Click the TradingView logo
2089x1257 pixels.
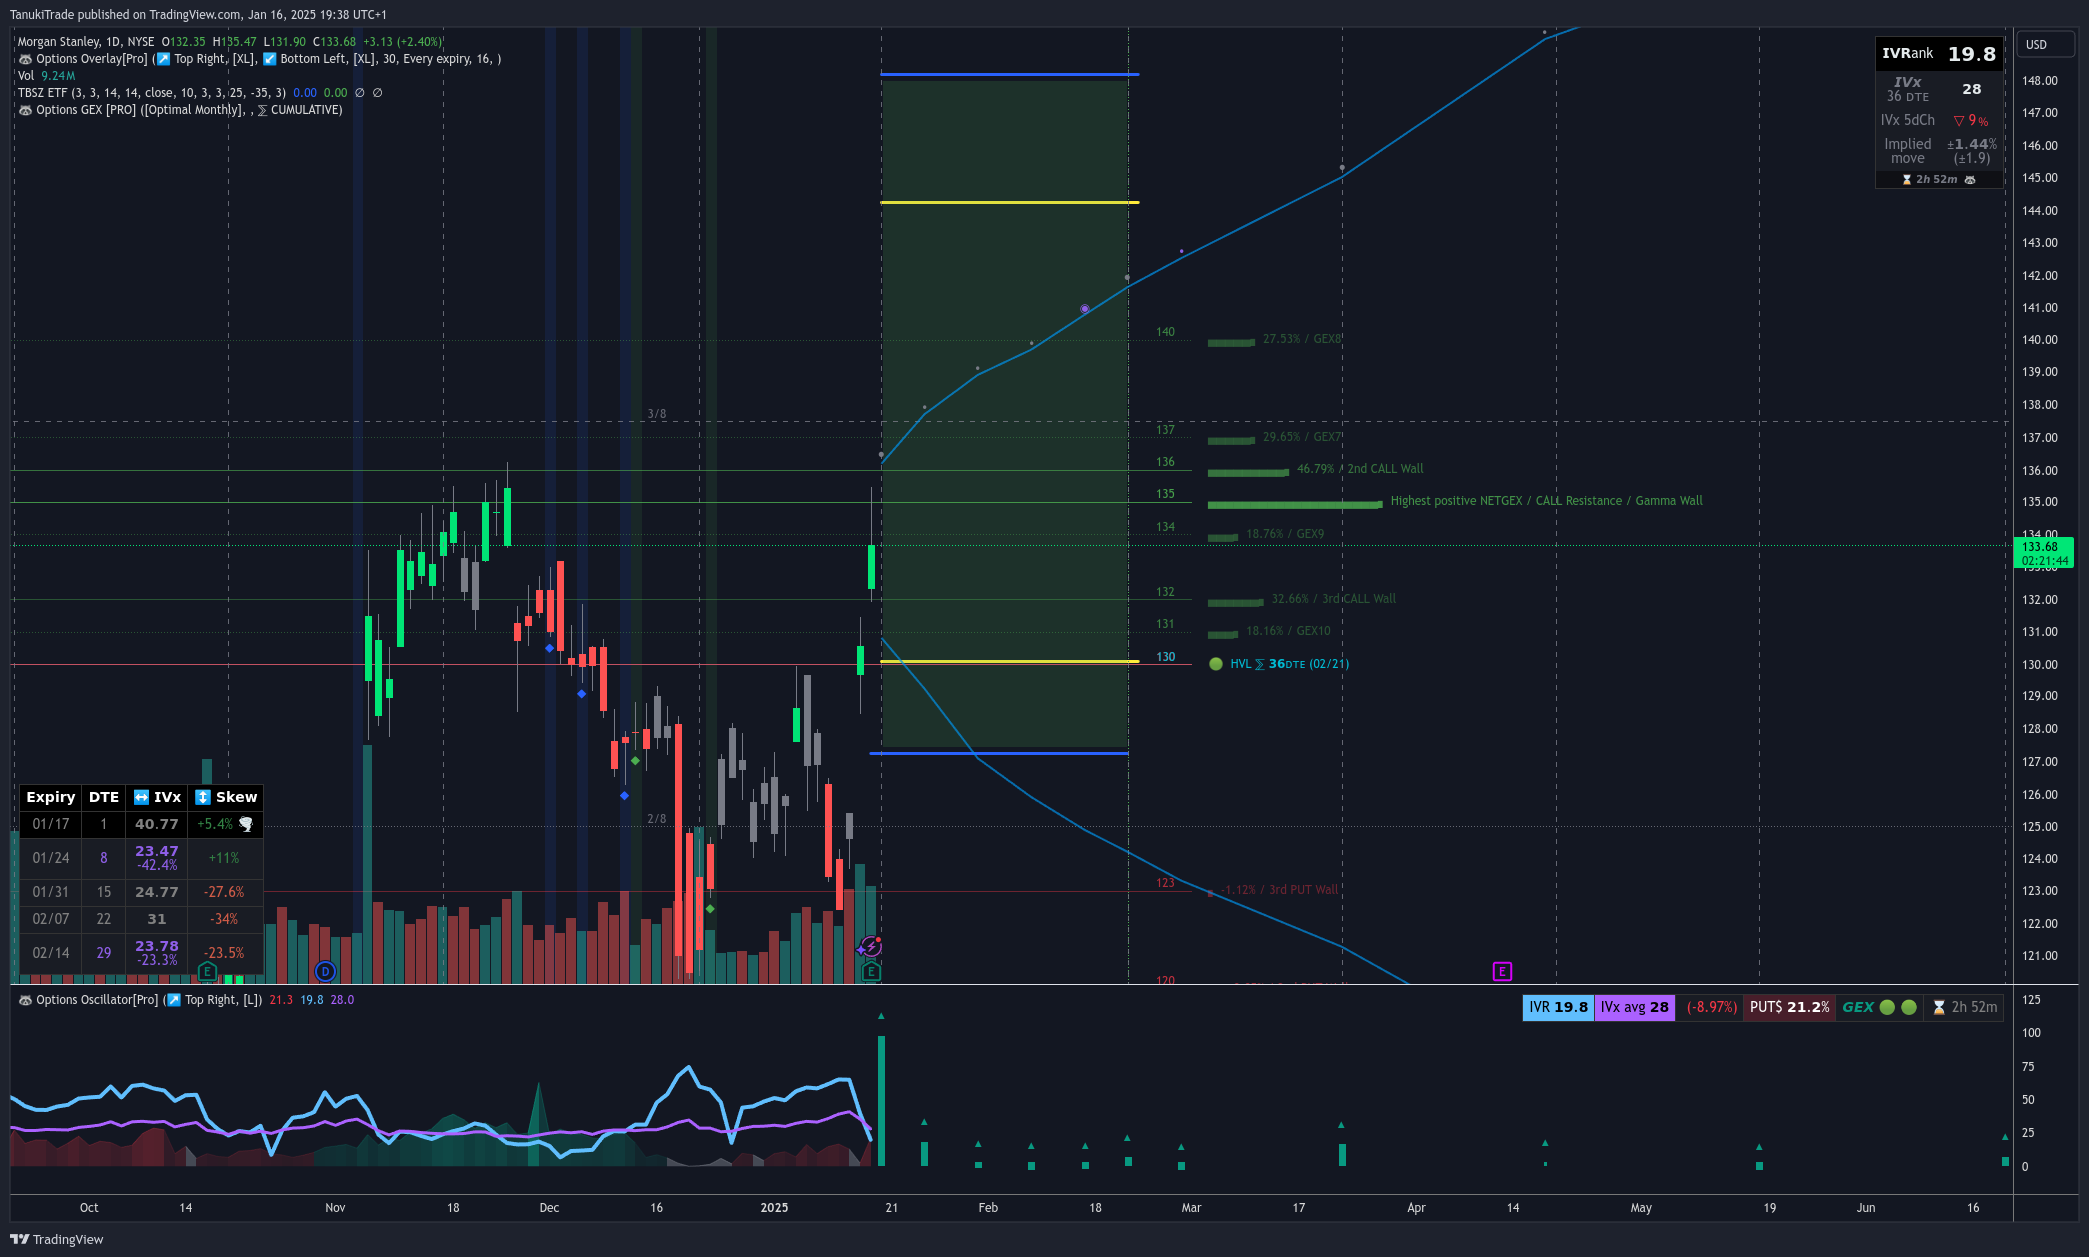(57, 1239)
